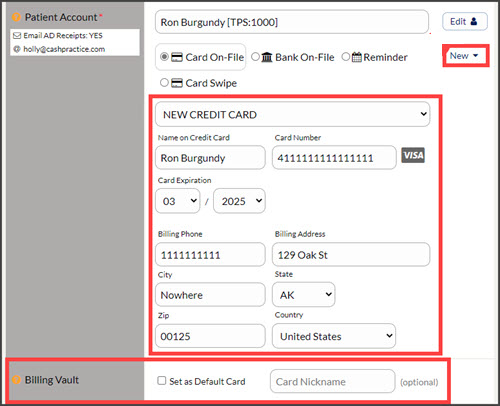Open the Country dropdown showing United States
The height and width of the screenshot is (406, 500).
tap(334, 336)
